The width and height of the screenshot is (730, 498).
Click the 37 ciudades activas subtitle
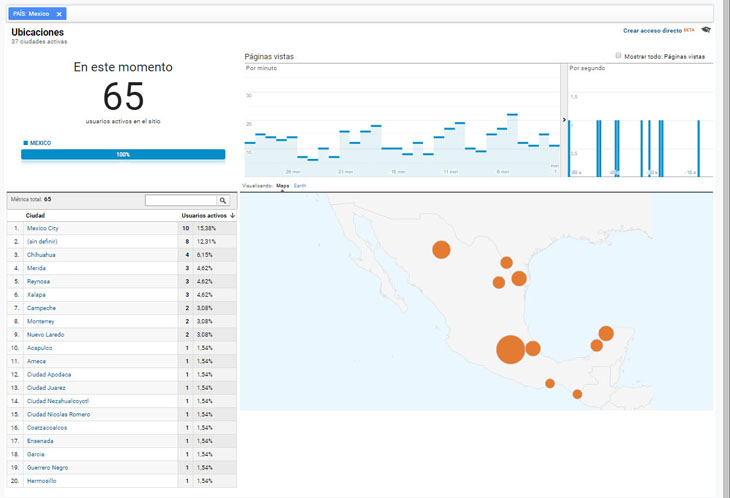pyautogui.click(x=39, y=41)
